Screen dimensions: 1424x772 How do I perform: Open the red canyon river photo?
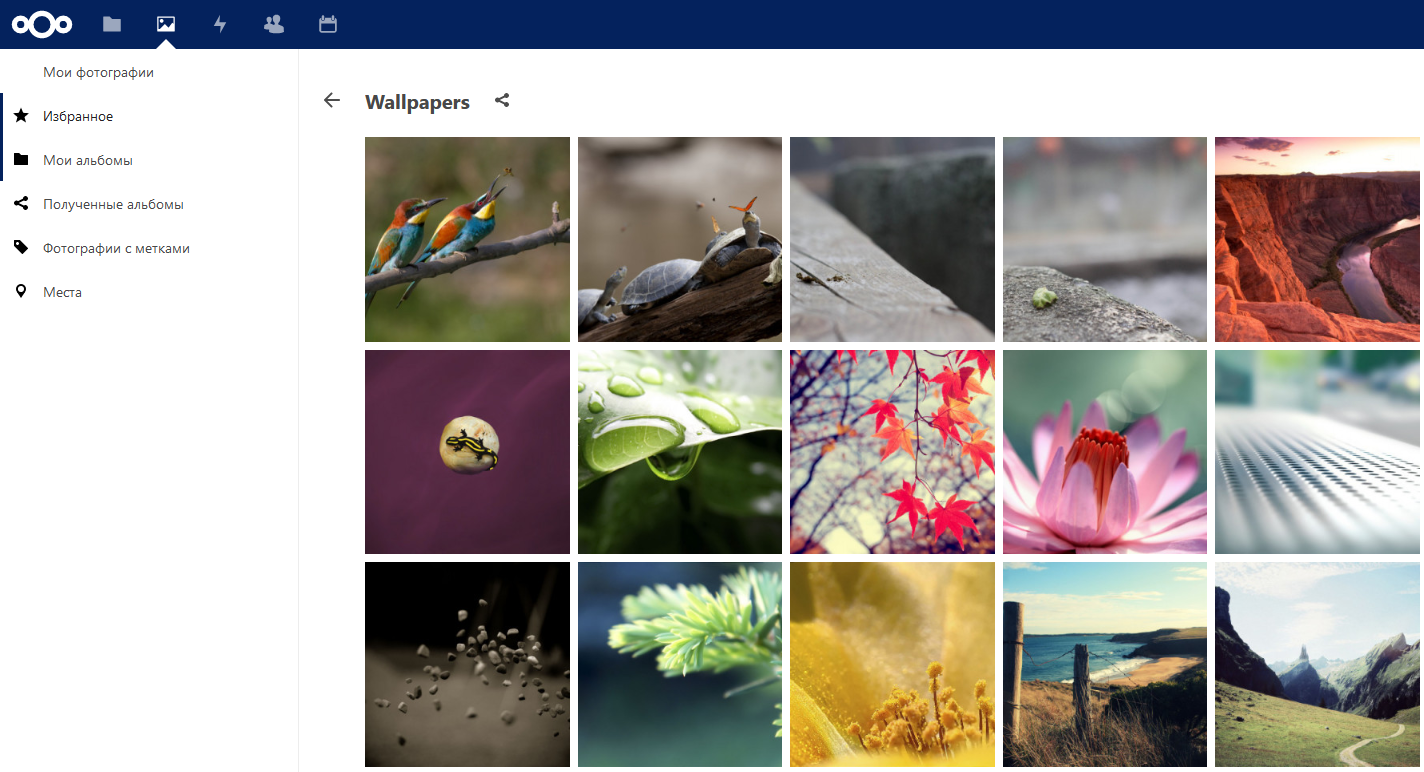click(x=1317, y=239)
